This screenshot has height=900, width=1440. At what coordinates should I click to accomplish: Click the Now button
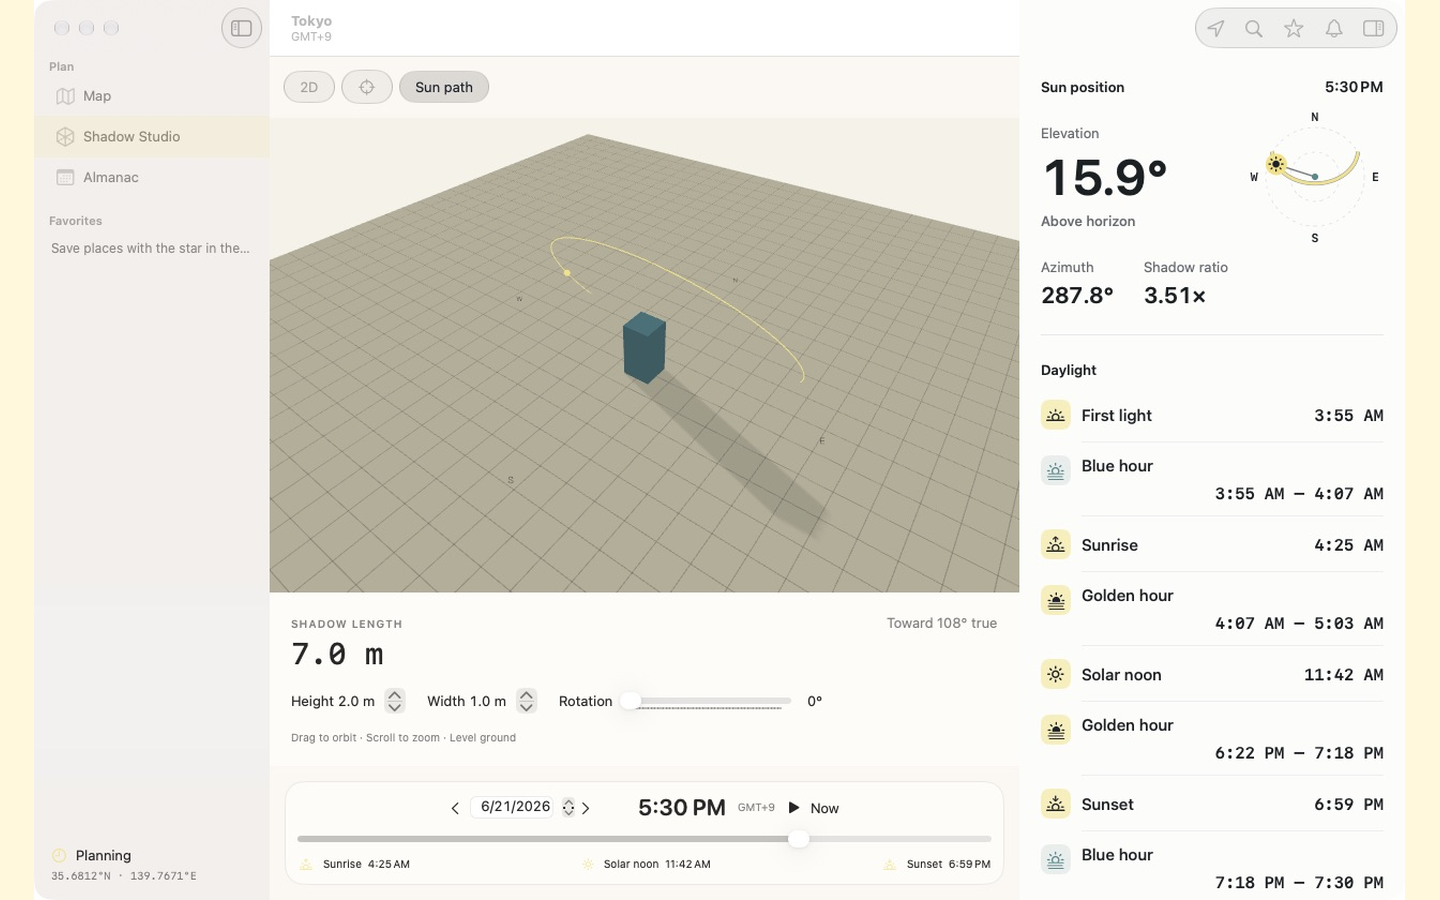(825, 808)
